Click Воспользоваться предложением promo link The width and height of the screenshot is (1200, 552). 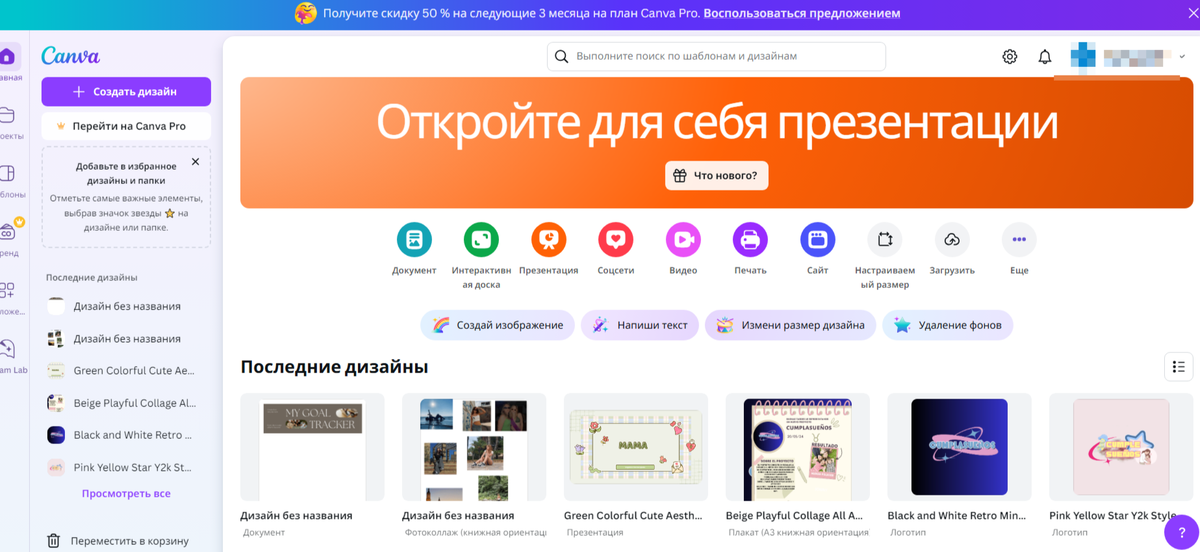[802, 13]
